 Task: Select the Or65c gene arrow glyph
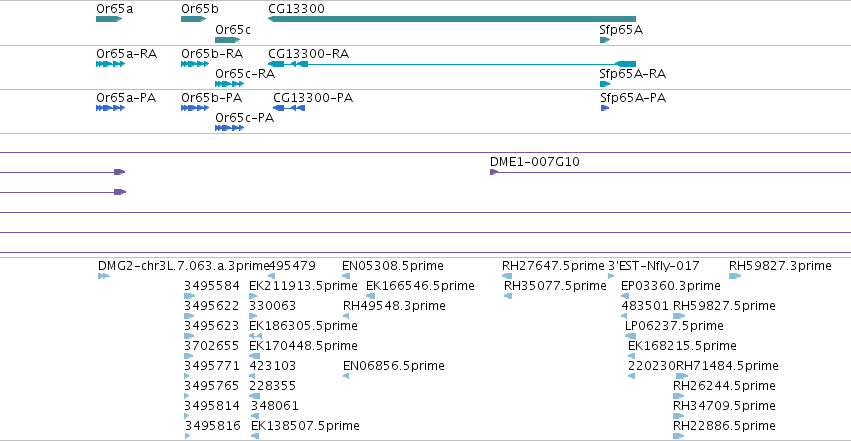point(228,40)
